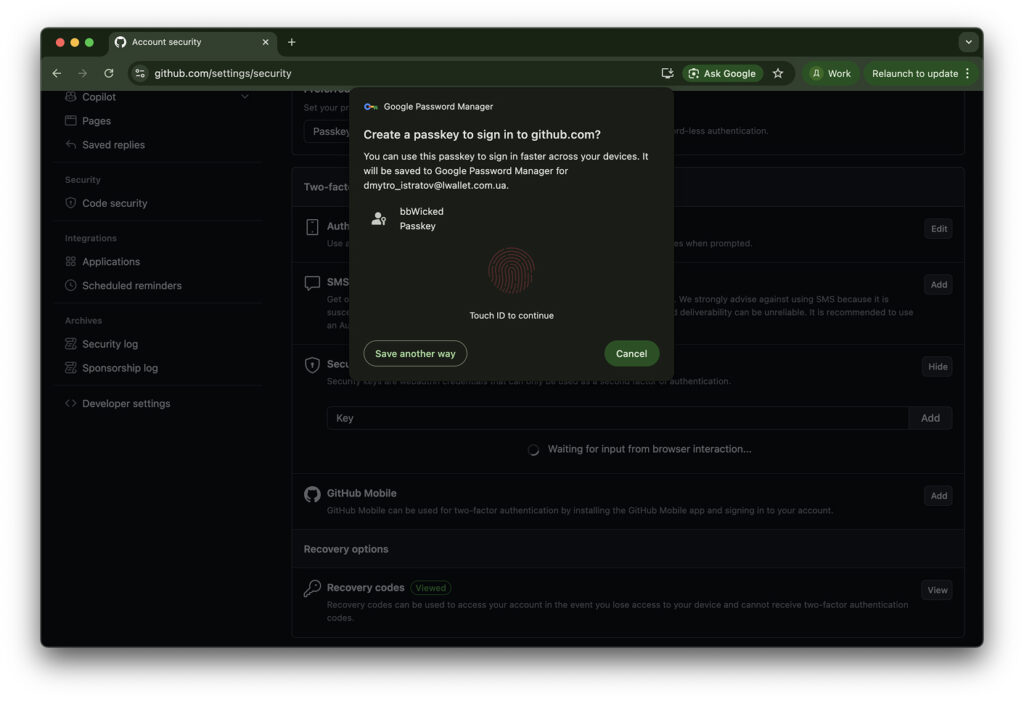This screenshot has width=1024, height=701.
Task: Open the tab search dropdown arrow
Action: pos(968,42)
